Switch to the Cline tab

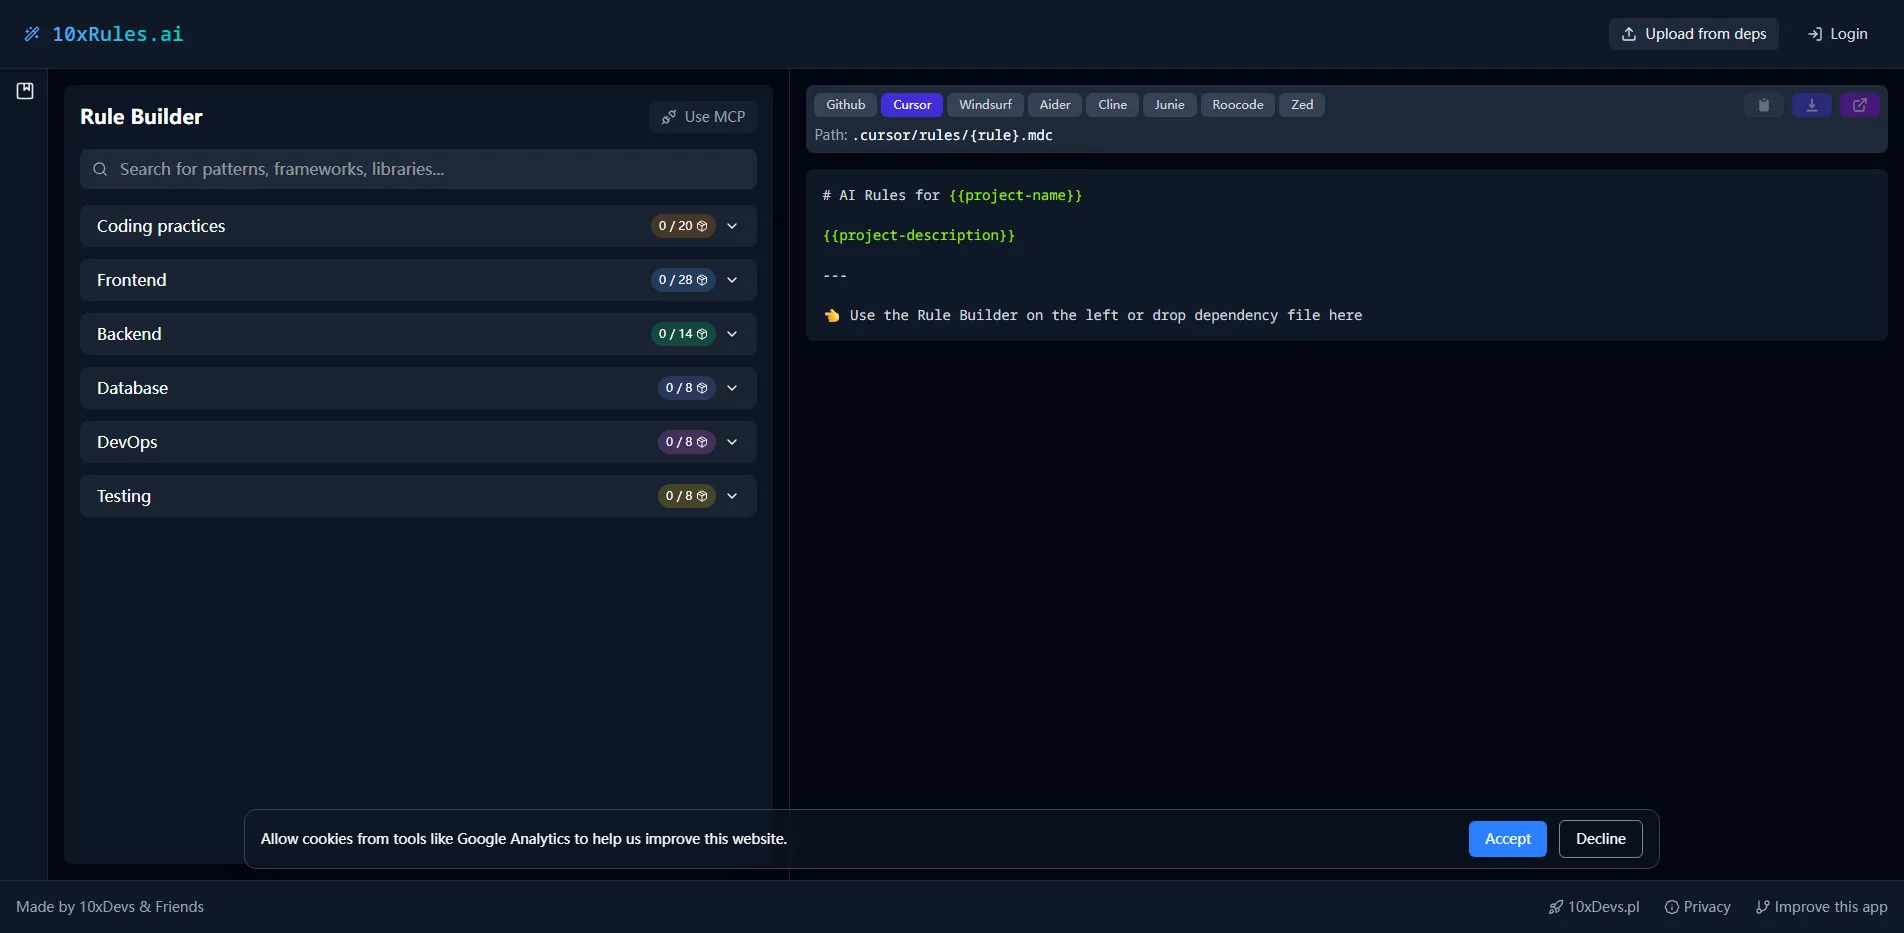tap(1112, 105)
